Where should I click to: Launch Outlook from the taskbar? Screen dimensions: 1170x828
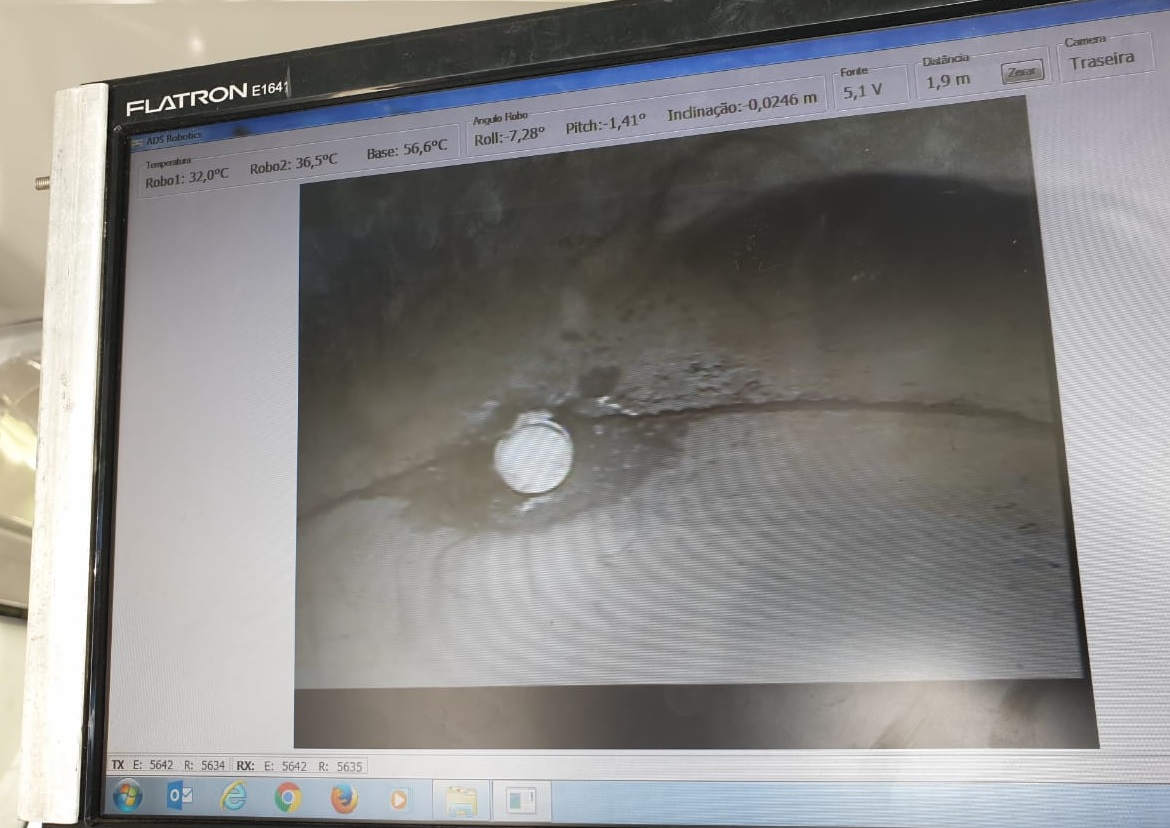[x=179, y=797]
